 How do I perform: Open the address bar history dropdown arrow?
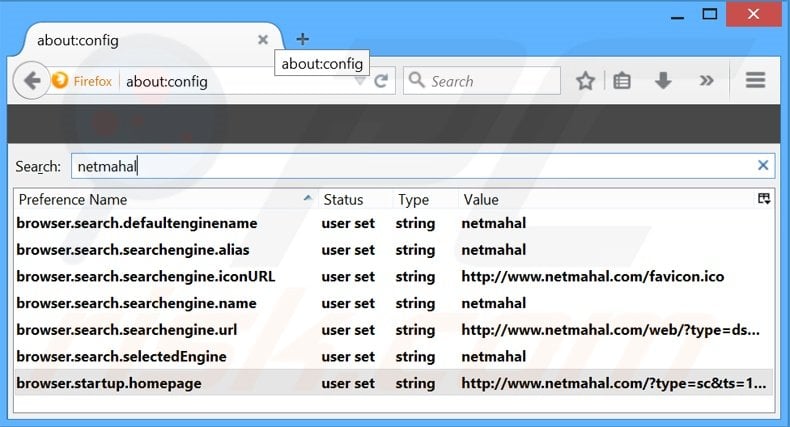tap(360, 81)
